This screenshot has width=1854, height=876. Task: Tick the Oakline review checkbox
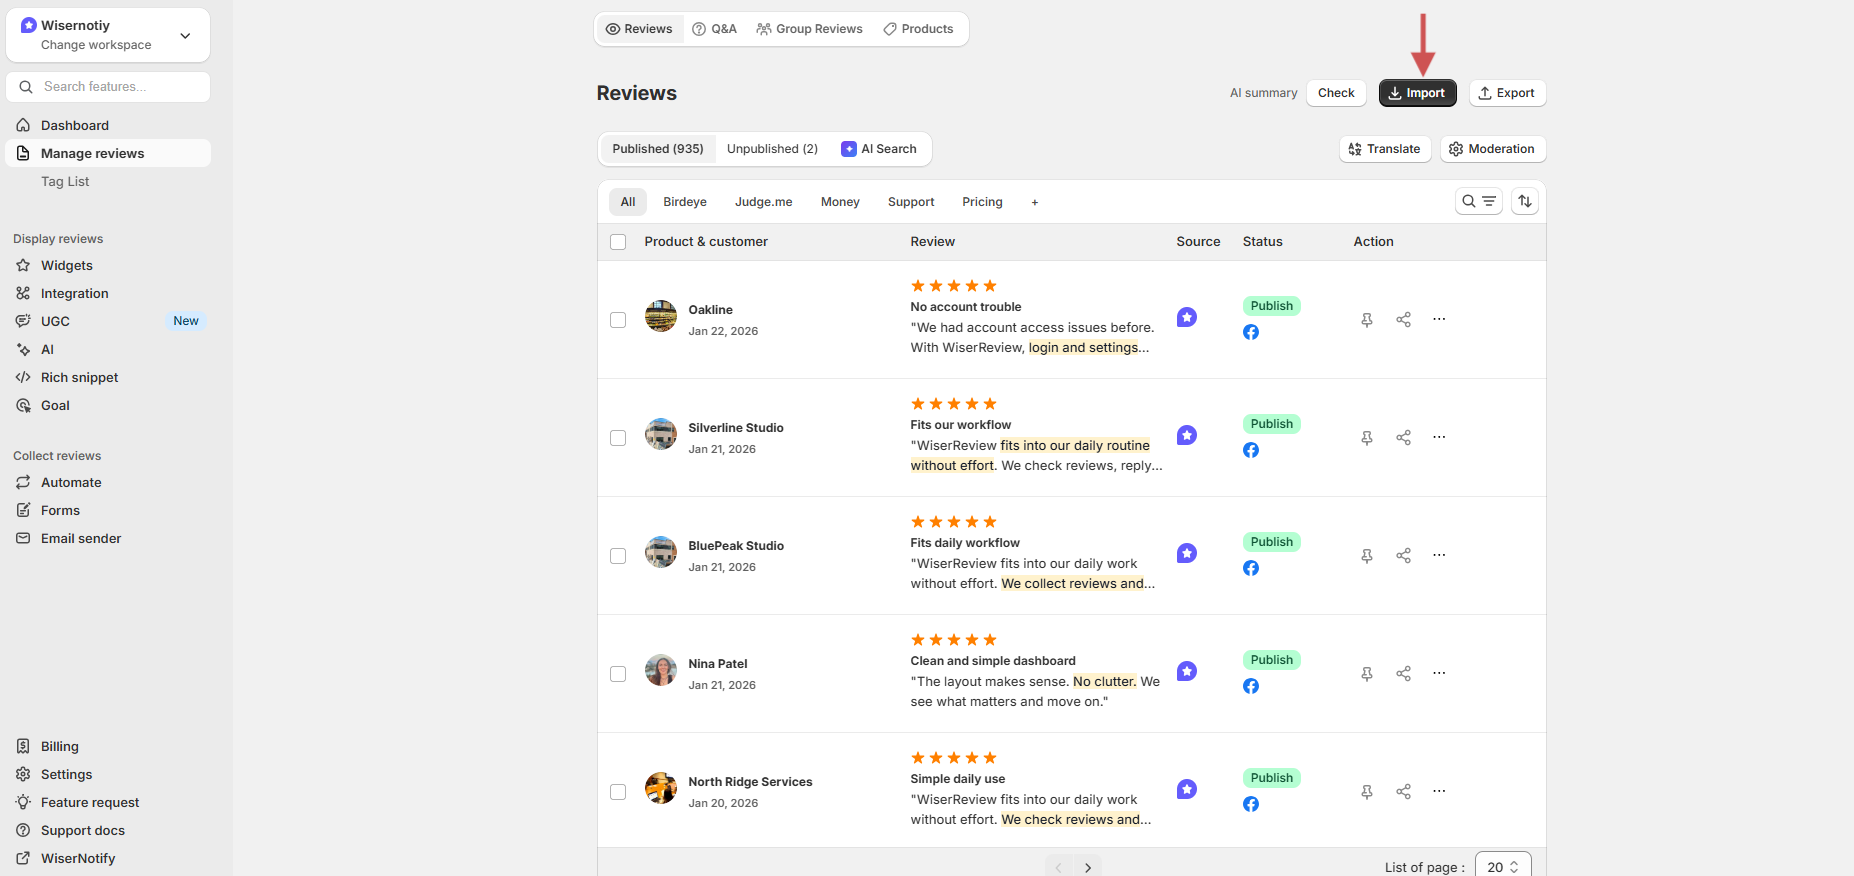(x=618, y=320)
